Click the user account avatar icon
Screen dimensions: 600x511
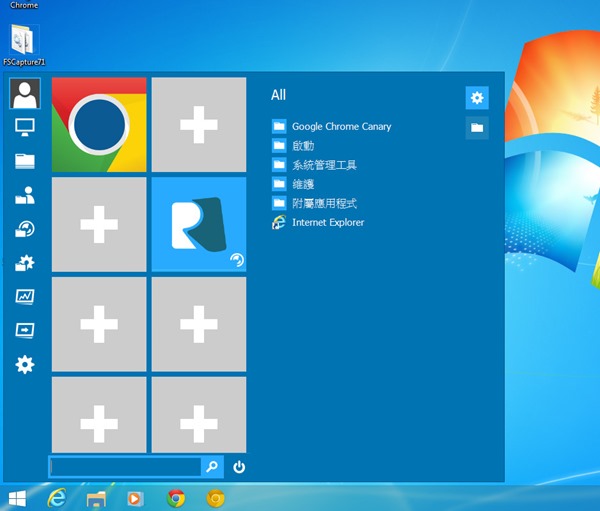point(25,93)
